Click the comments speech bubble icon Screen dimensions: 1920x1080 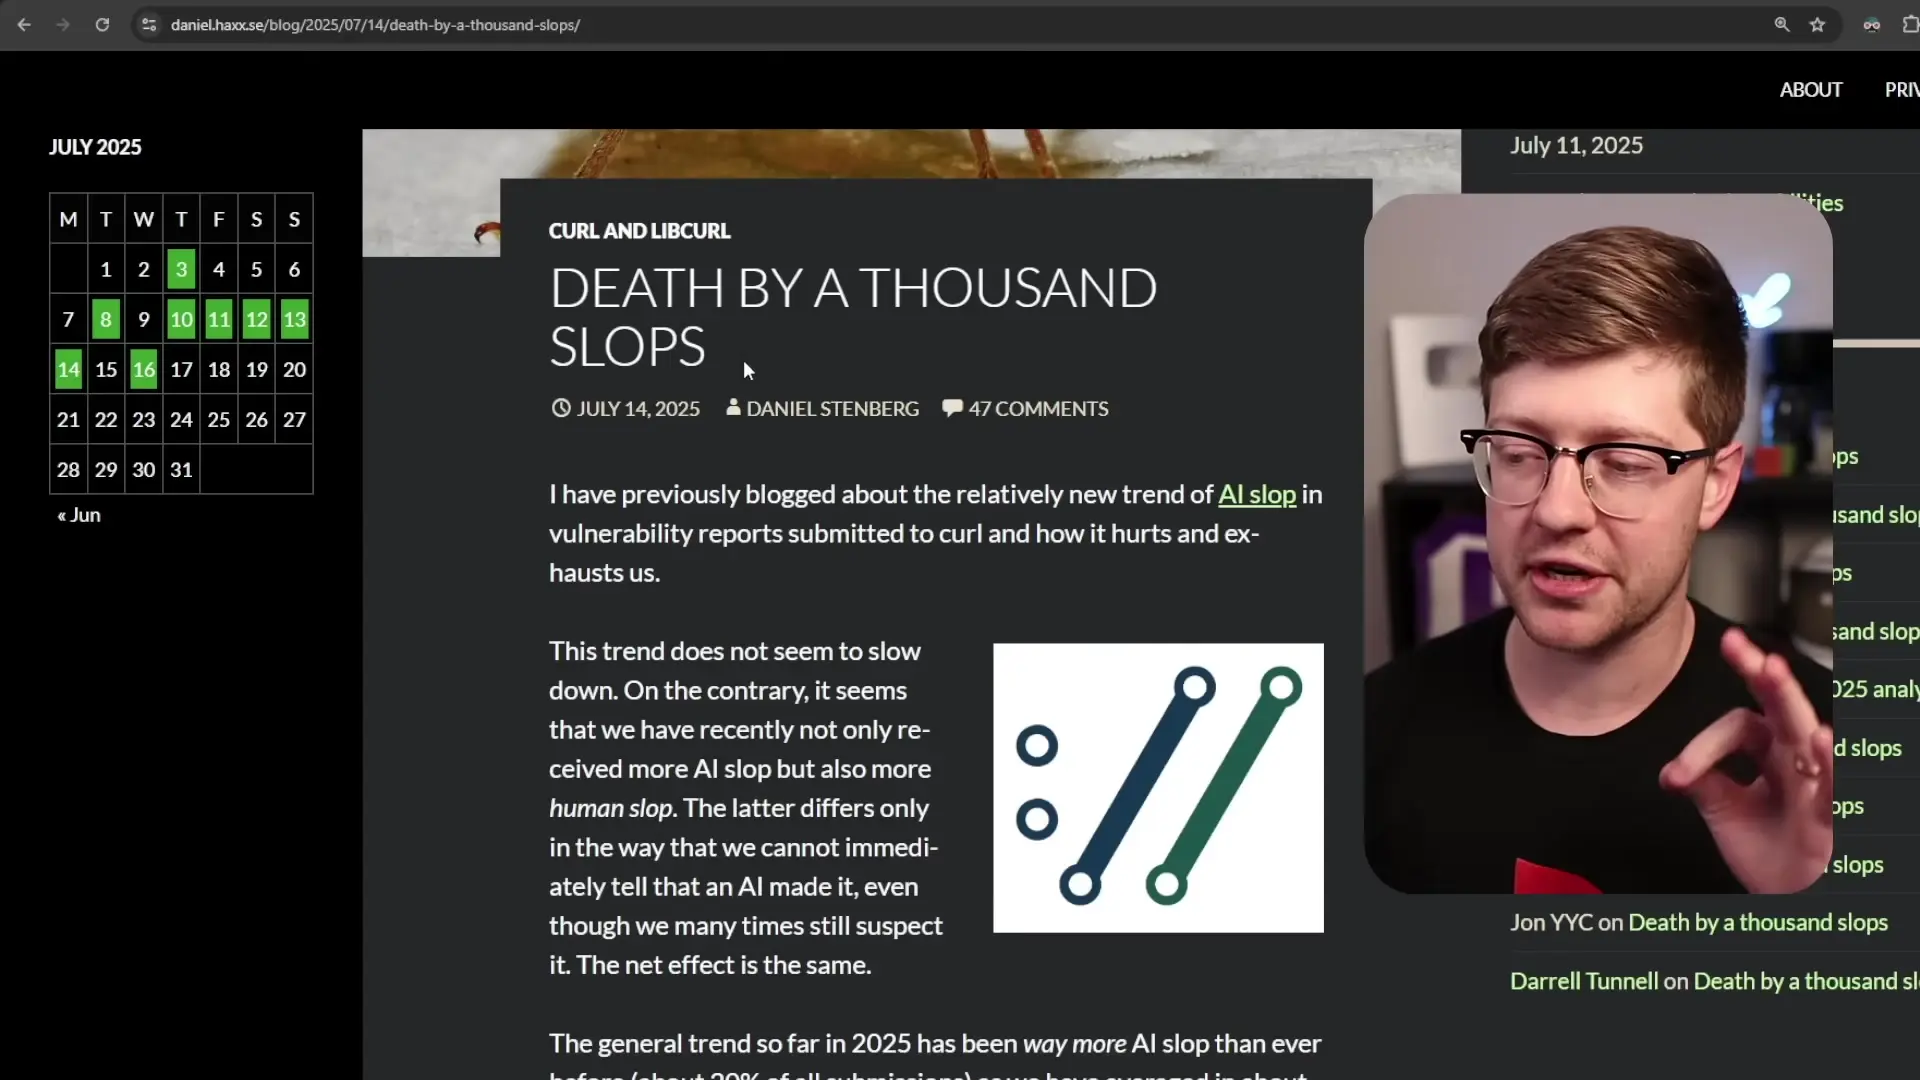point(952,408)
